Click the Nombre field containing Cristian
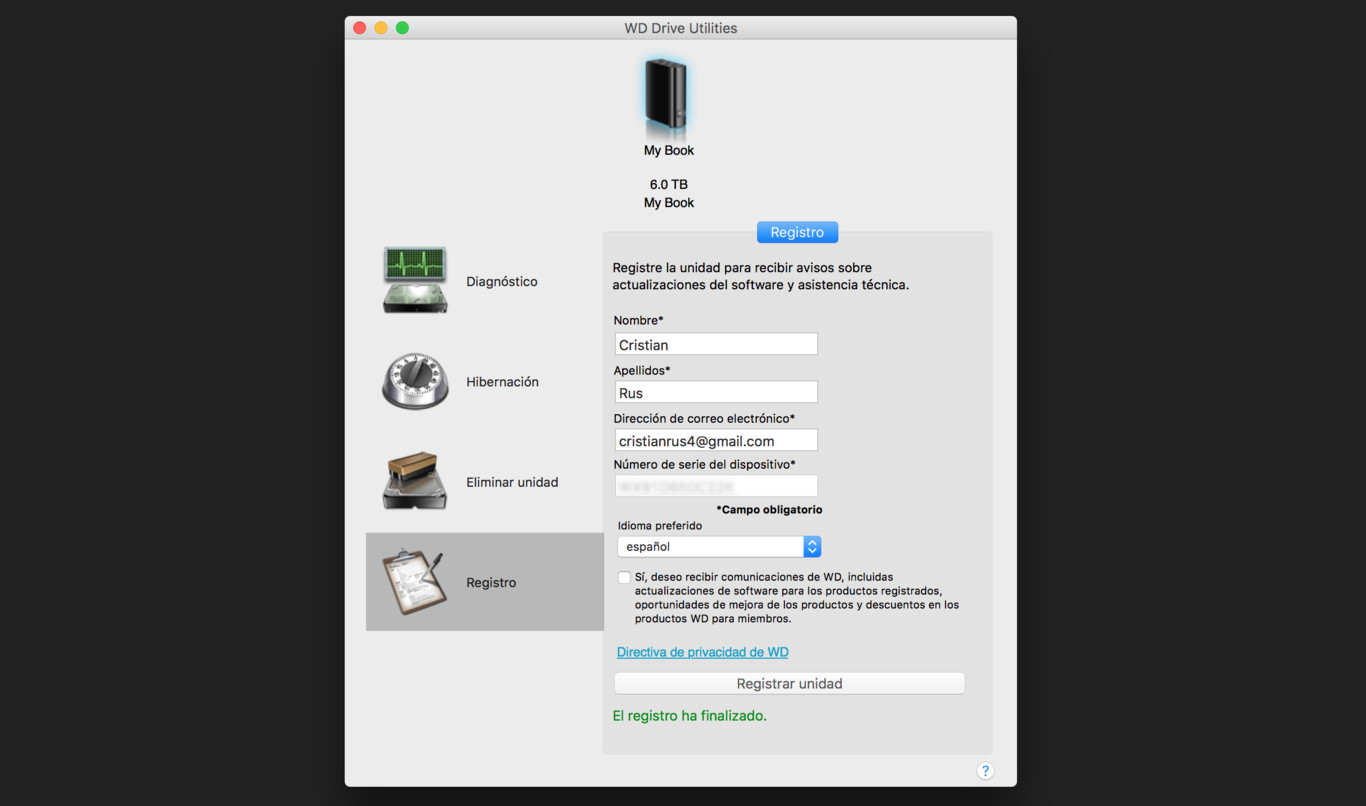 [716, 344]
